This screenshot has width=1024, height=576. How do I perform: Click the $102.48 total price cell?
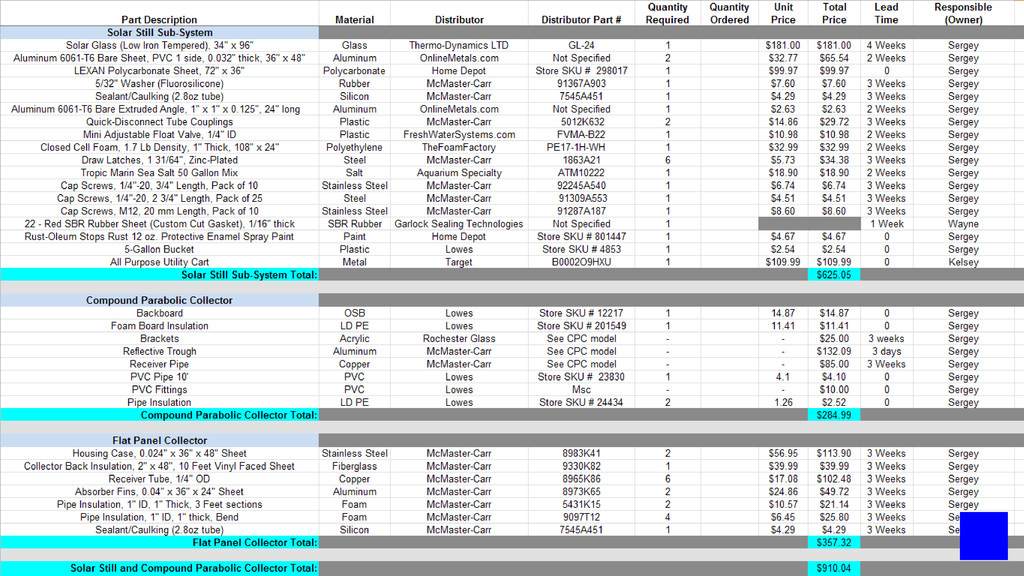[x=834, y=479]
